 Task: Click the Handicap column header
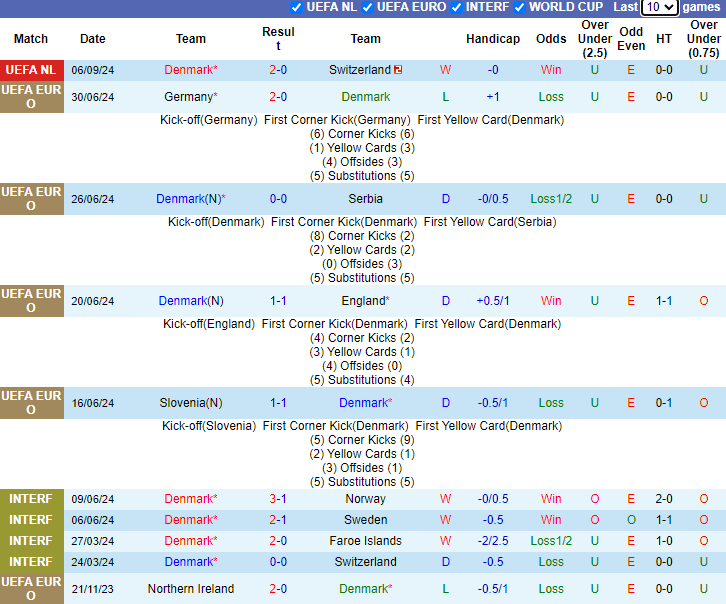pyautogui.click(x=493, y=39)
